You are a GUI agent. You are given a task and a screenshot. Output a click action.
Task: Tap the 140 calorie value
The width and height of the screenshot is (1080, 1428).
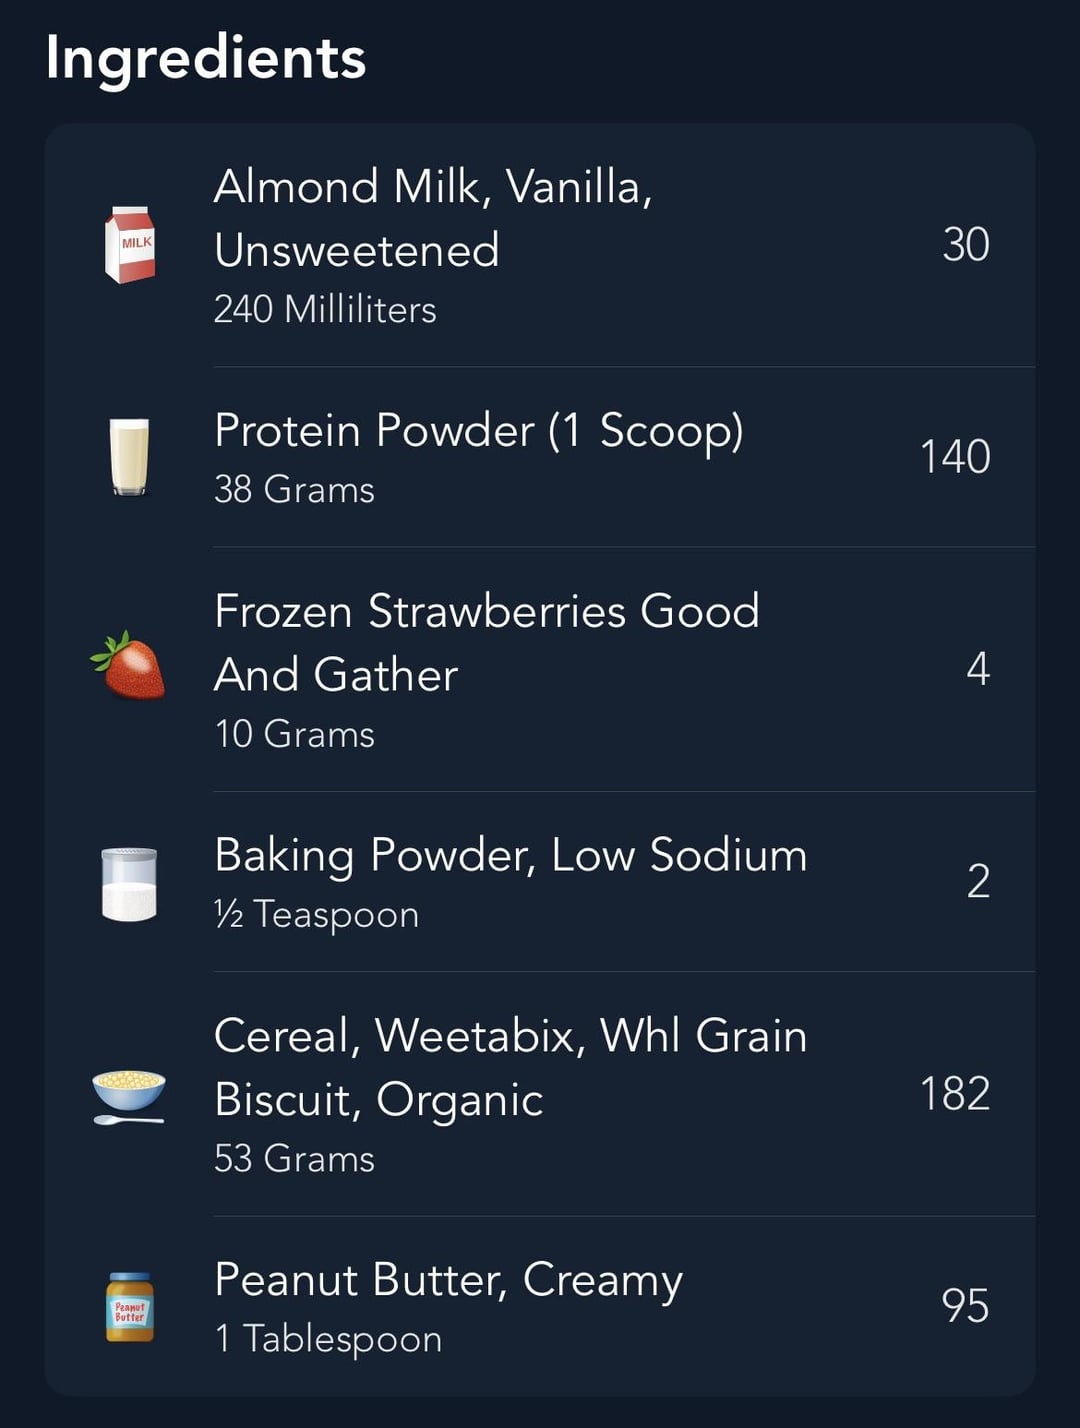point(955,457)
